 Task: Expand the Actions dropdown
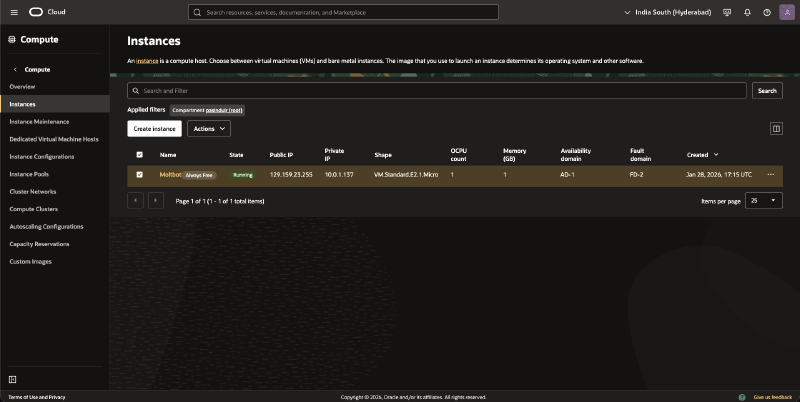(x=208, y=128)
